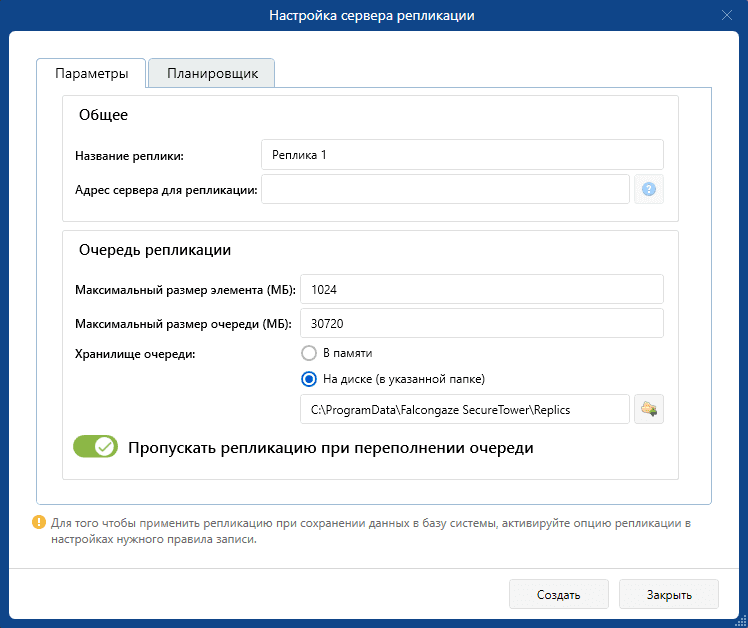Click the maximum element size field (1024)
This screenshot has width=748, height=628.
pos(481,289)
